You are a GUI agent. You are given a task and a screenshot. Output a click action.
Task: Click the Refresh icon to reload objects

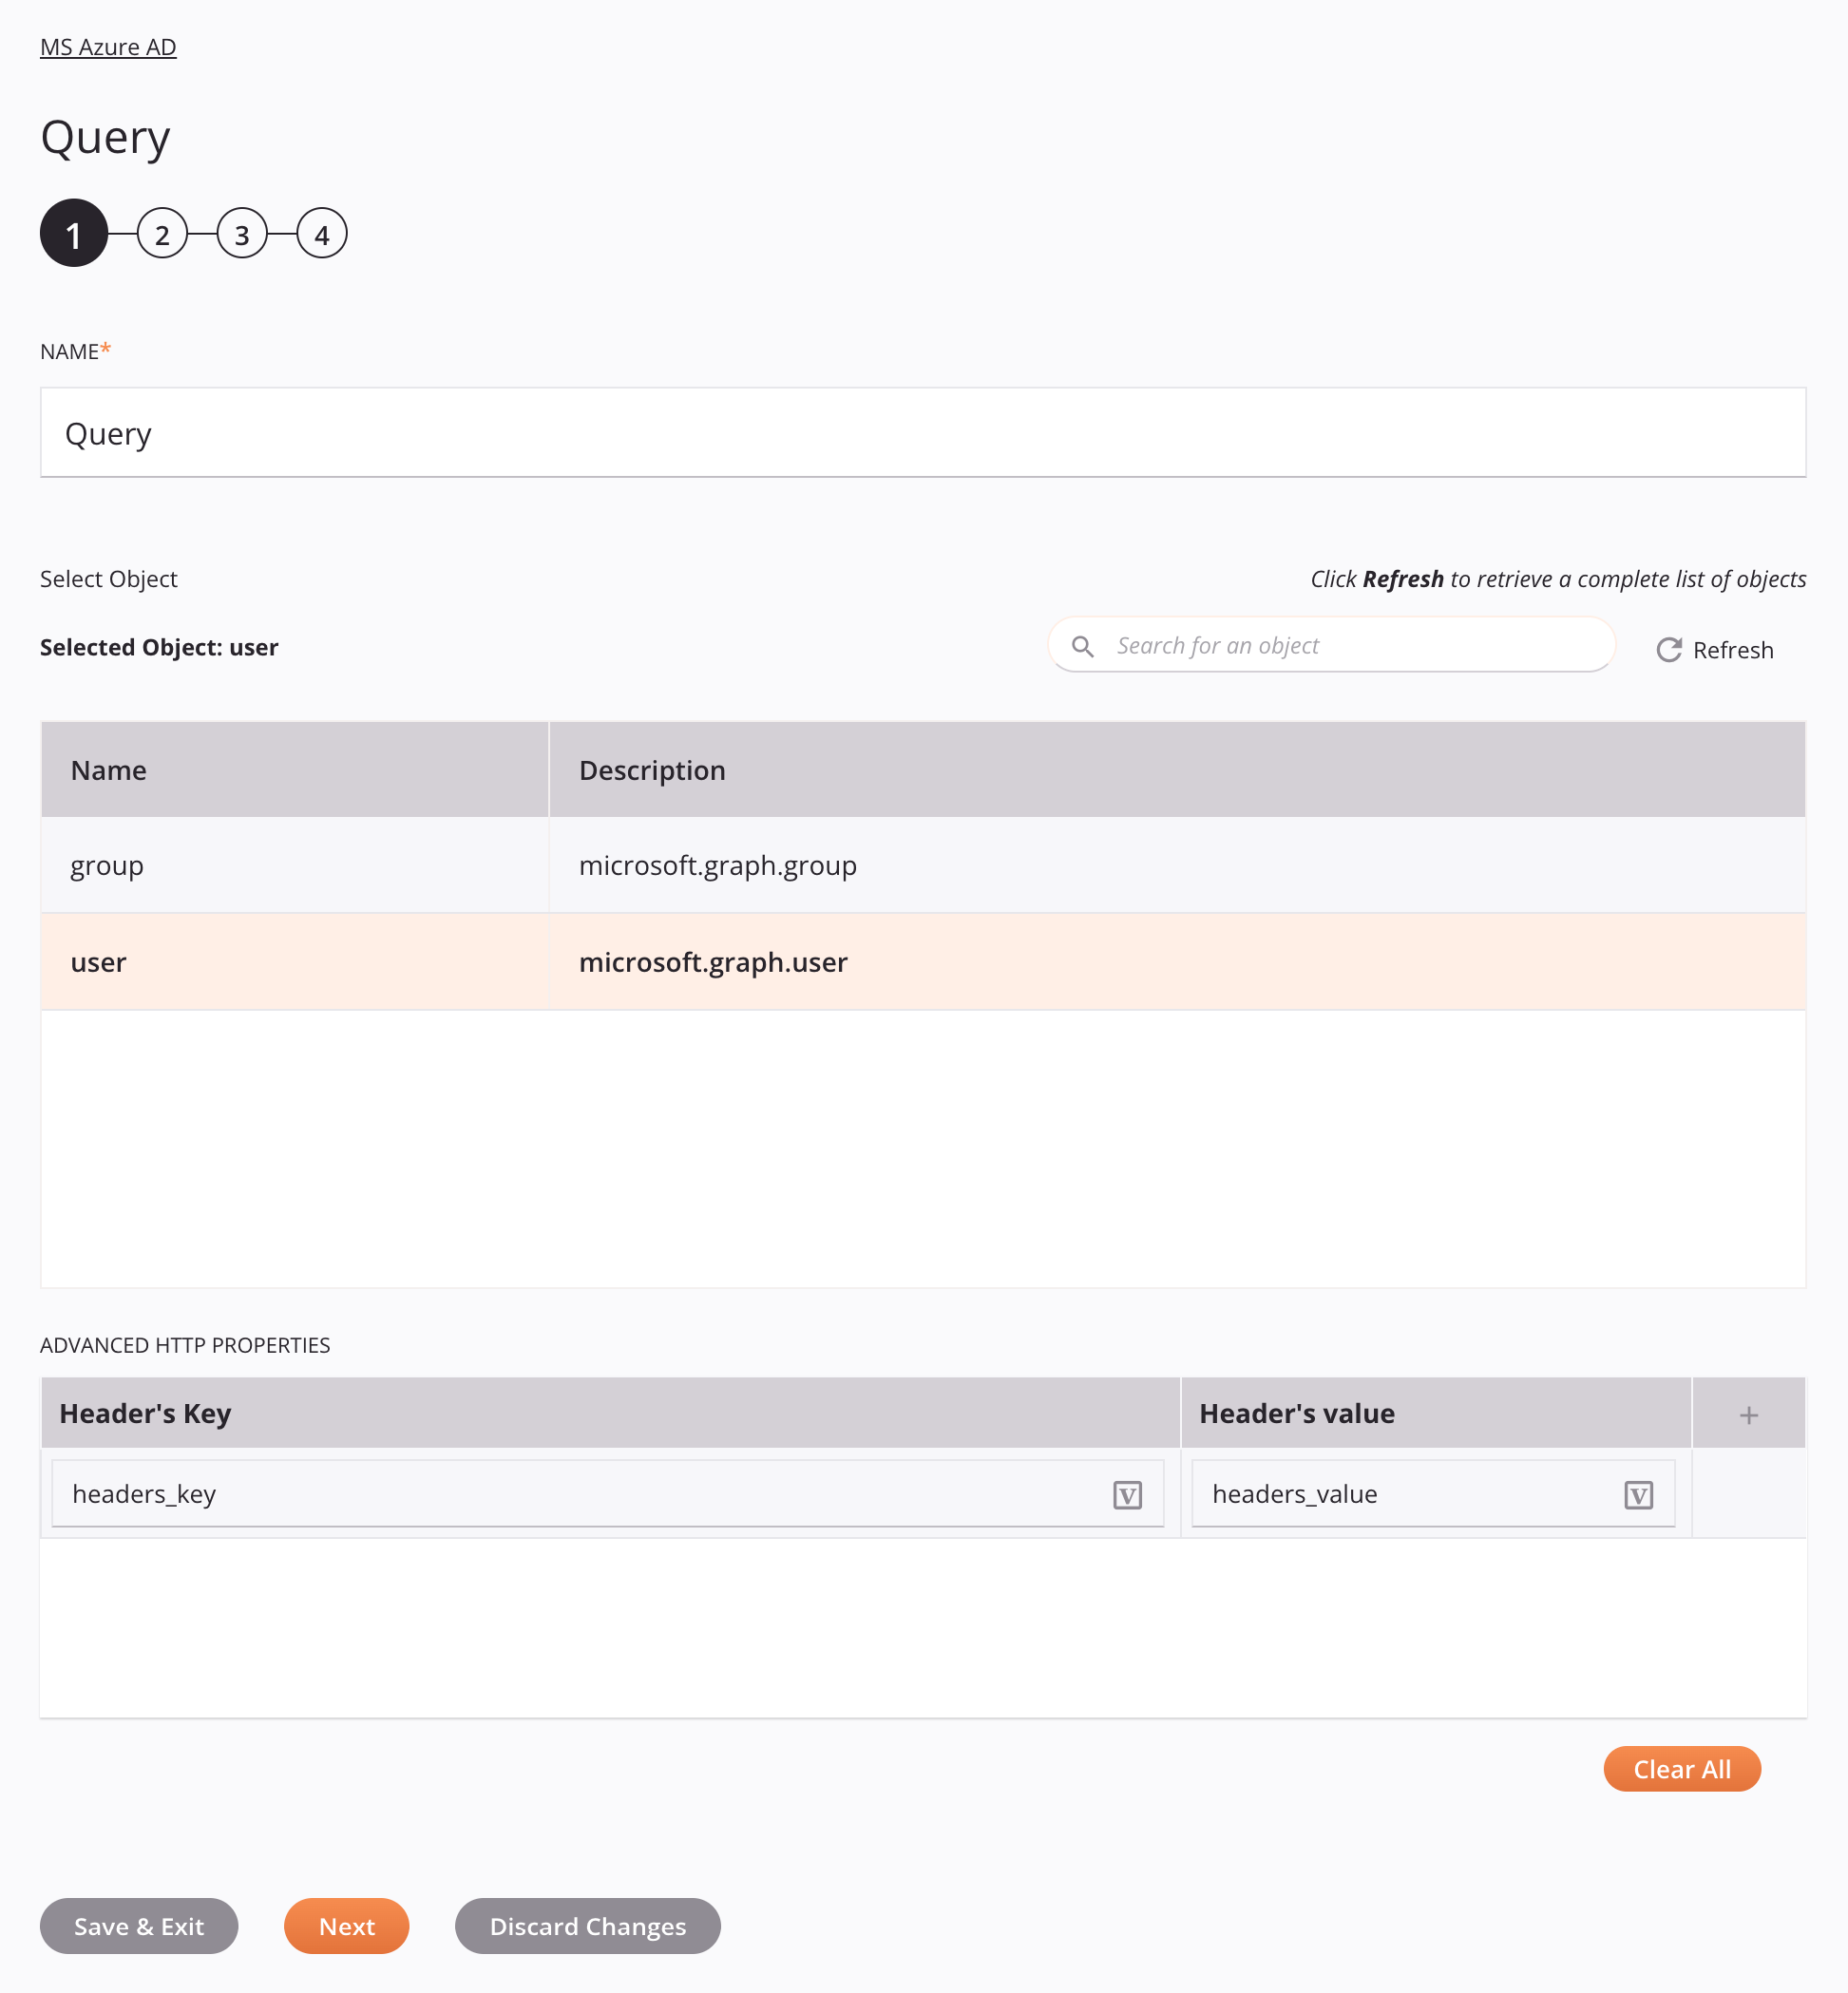pyautogui.click(x=1669, y=649)
